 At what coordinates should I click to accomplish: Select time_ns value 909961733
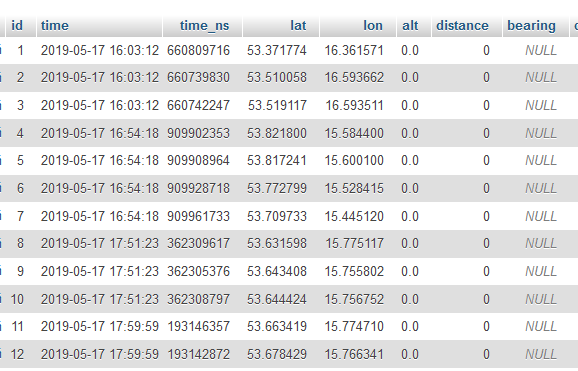pos(198,216)
